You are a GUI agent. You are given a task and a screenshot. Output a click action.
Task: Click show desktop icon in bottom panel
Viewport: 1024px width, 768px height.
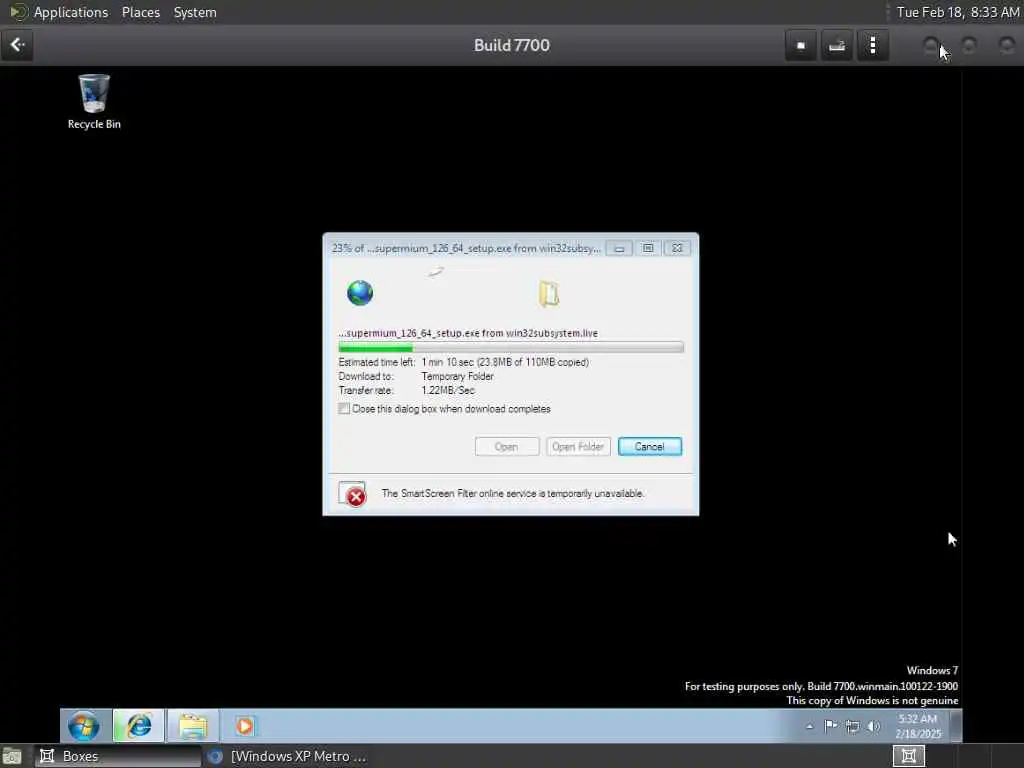click(12, 756)
